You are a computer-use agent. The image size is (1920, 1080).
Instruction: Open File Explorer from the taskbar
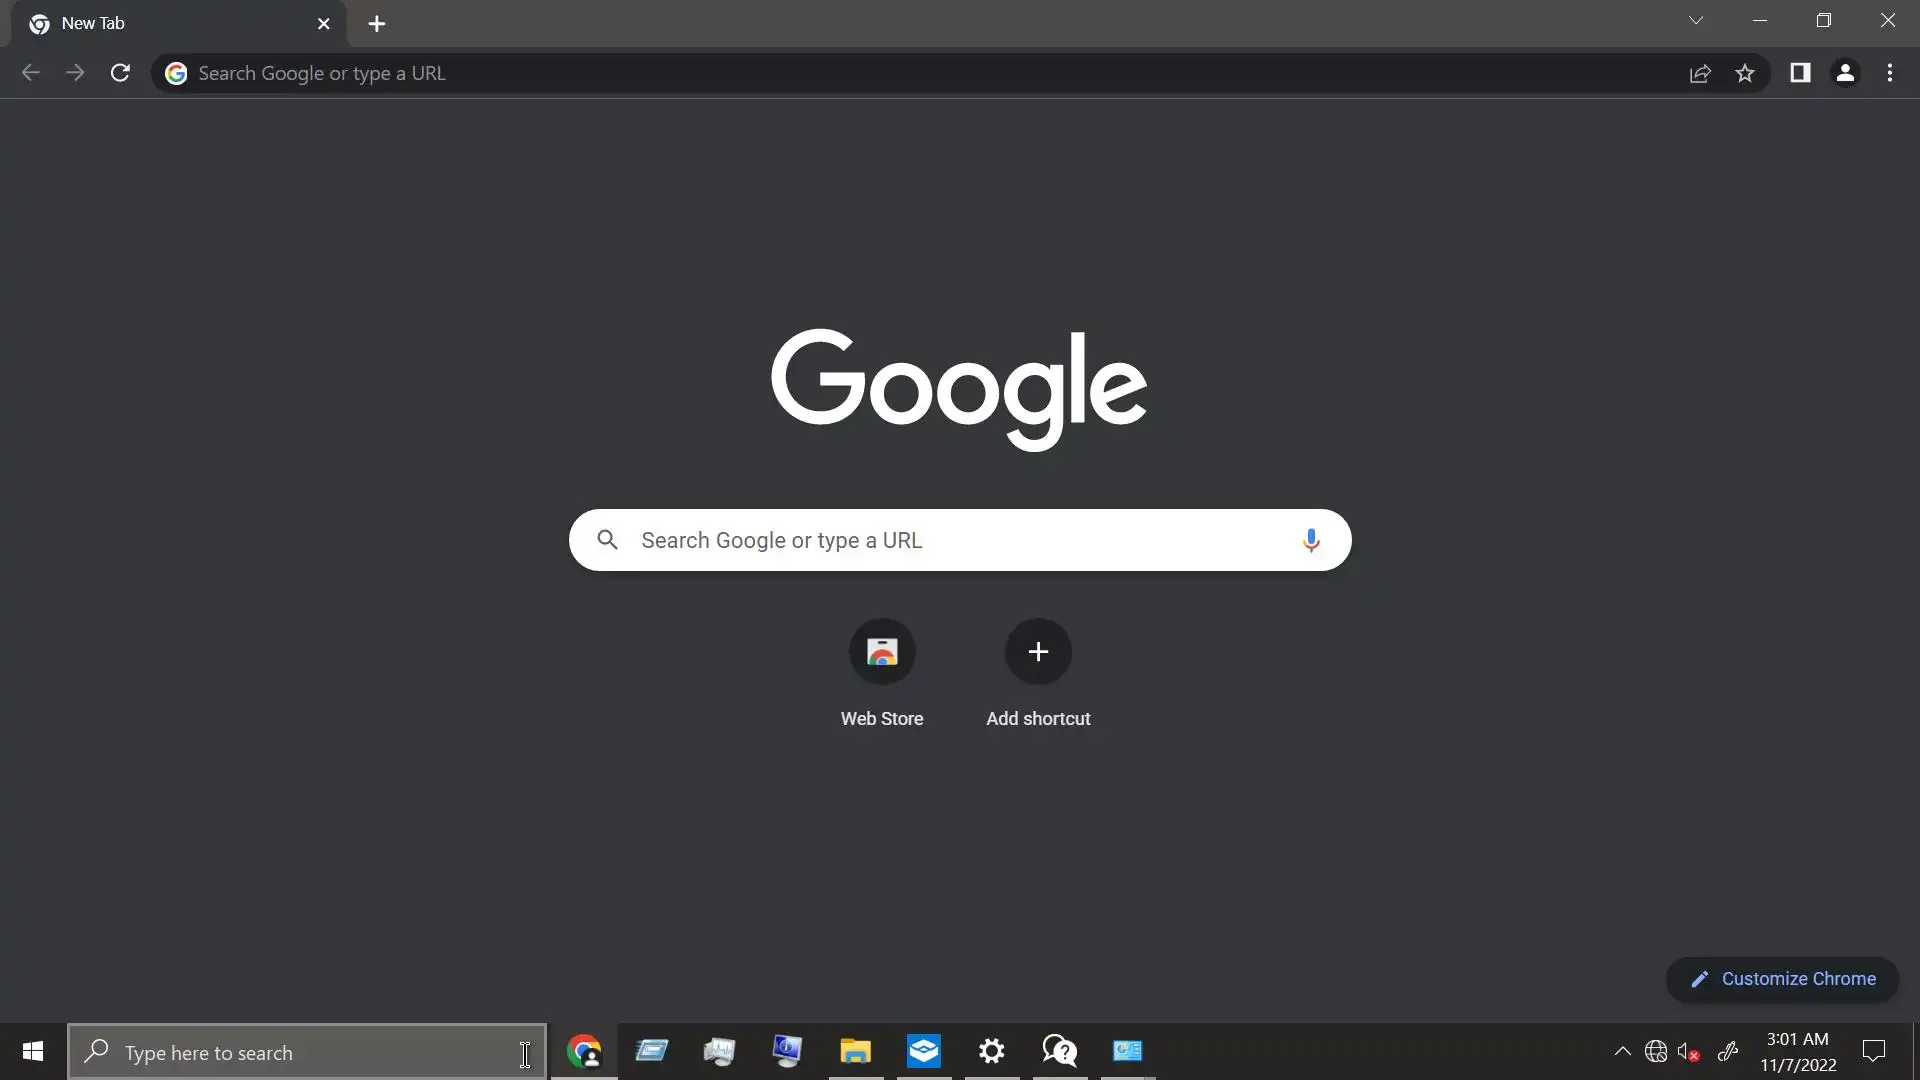pos(855,1052)
